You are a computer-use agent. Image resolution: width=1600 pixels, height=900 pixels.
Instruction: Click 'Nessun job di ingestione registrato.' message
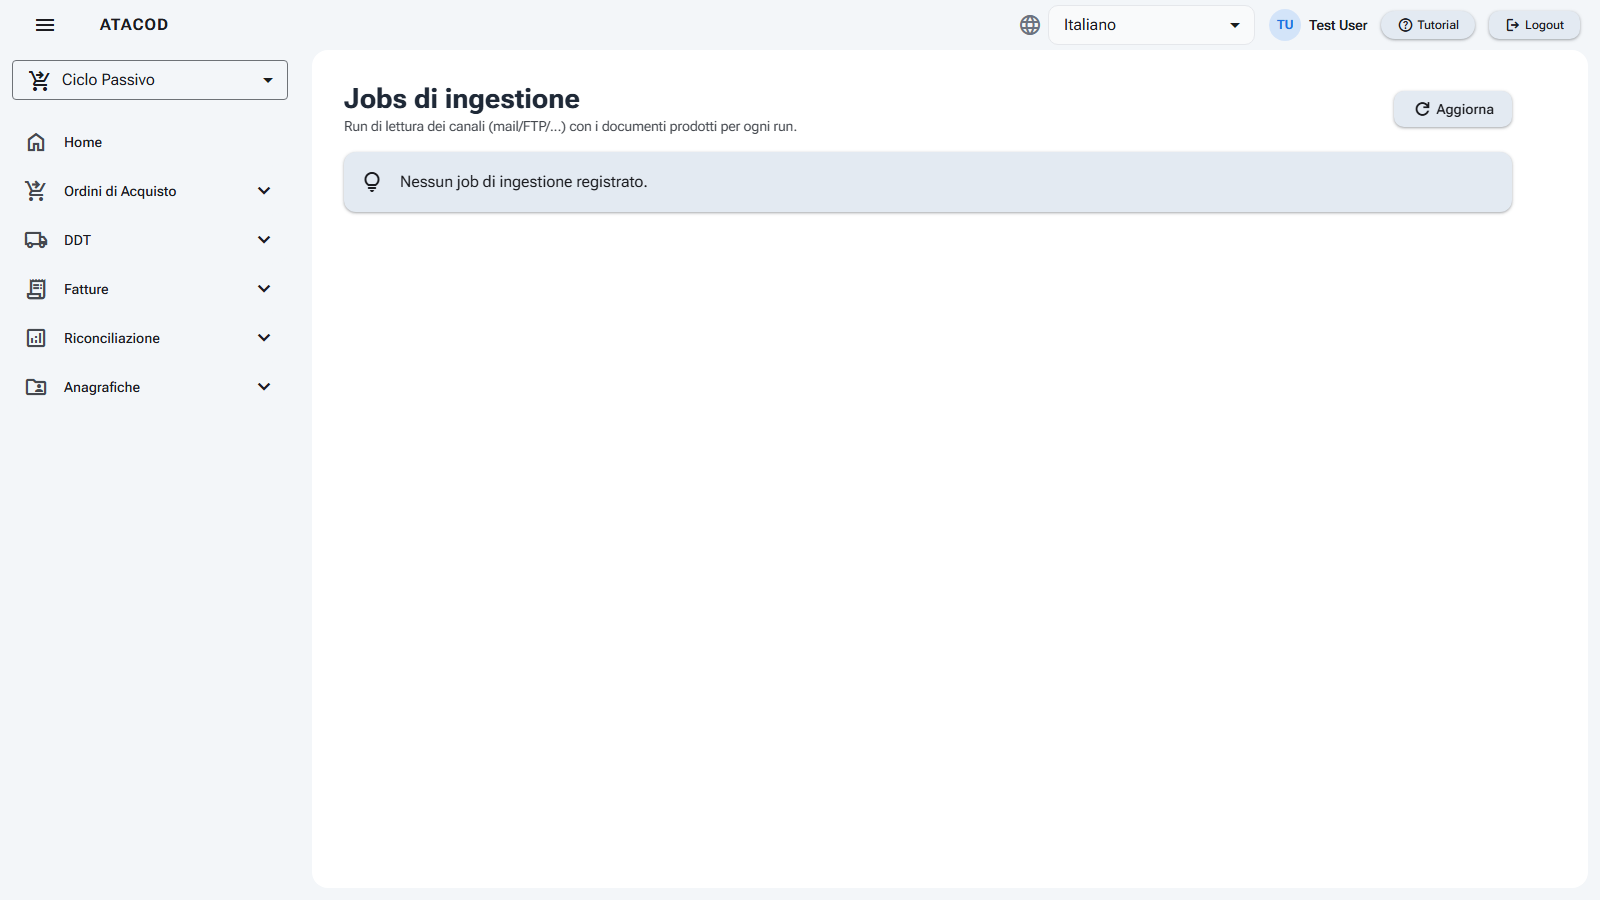point(524,182)
